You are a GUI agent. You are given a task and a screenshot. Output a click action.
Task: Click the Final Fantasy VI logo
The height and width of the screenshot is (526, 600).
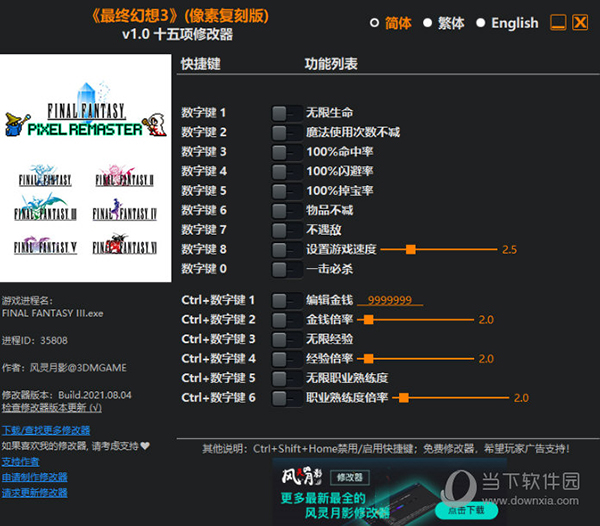pos(124,244)
